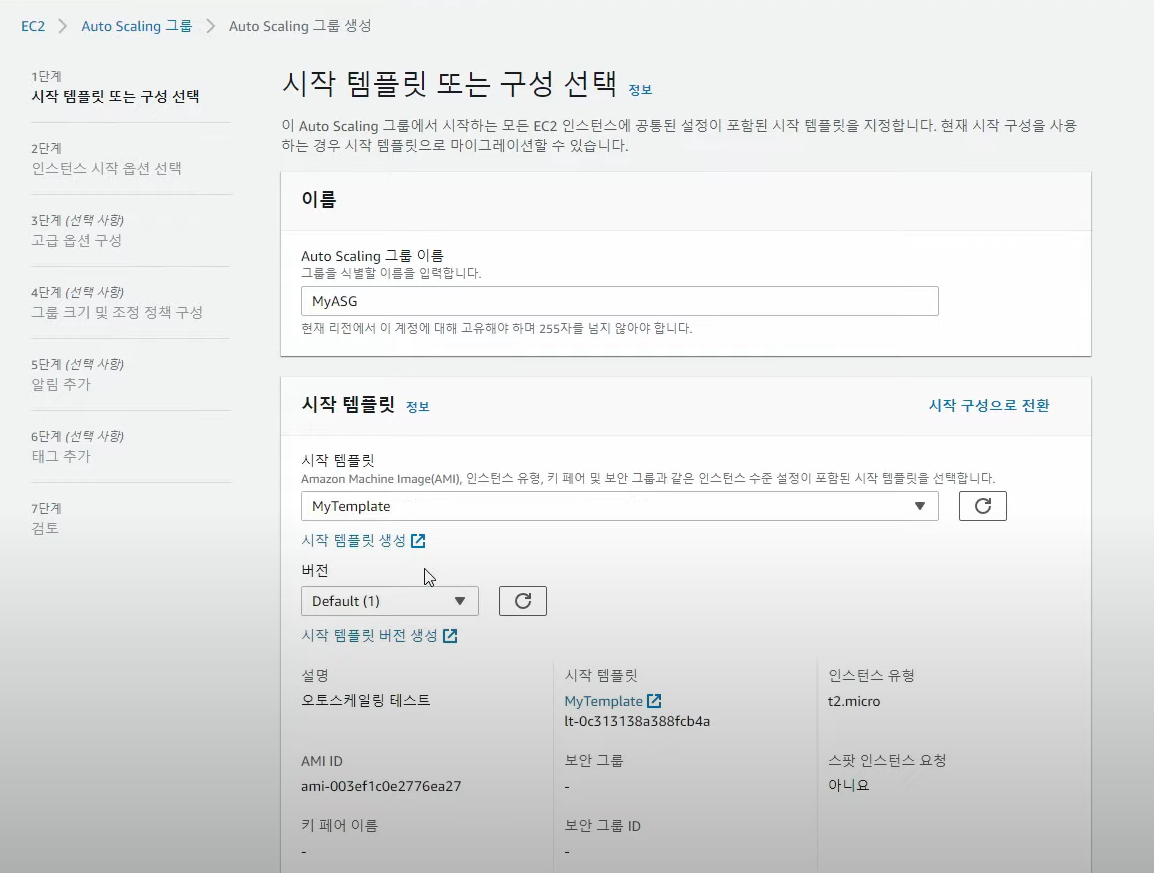The width and height of the screenshot is (1154, 873).
Task: Switch to launch configuration via 시작 구성으로 전환
Action: [x=988, y=406]
